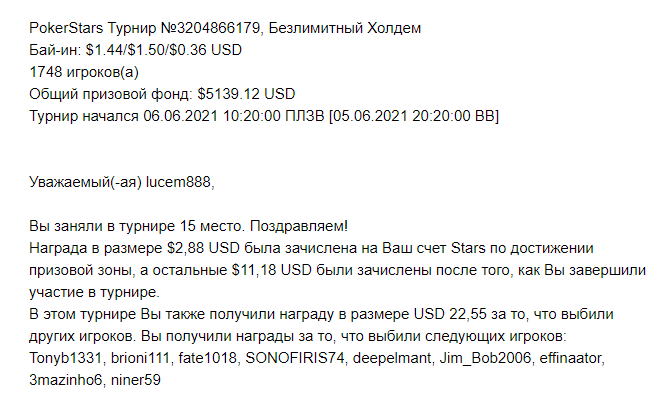The image size is (659, 406).
Task: Click the bracketed time 05.06.2021 20:20:00
Action: pyautogui.click(x=401, y=116)
